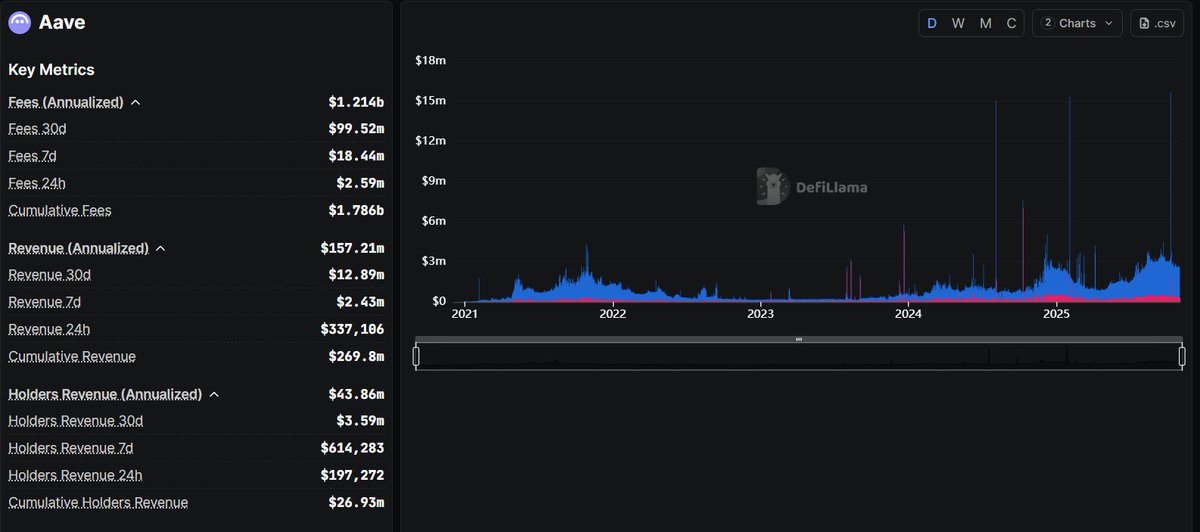Screen dimensions: 1200x532
Task: Click the $2.59m fees 24h value
Action: click(x=360, y=183)
